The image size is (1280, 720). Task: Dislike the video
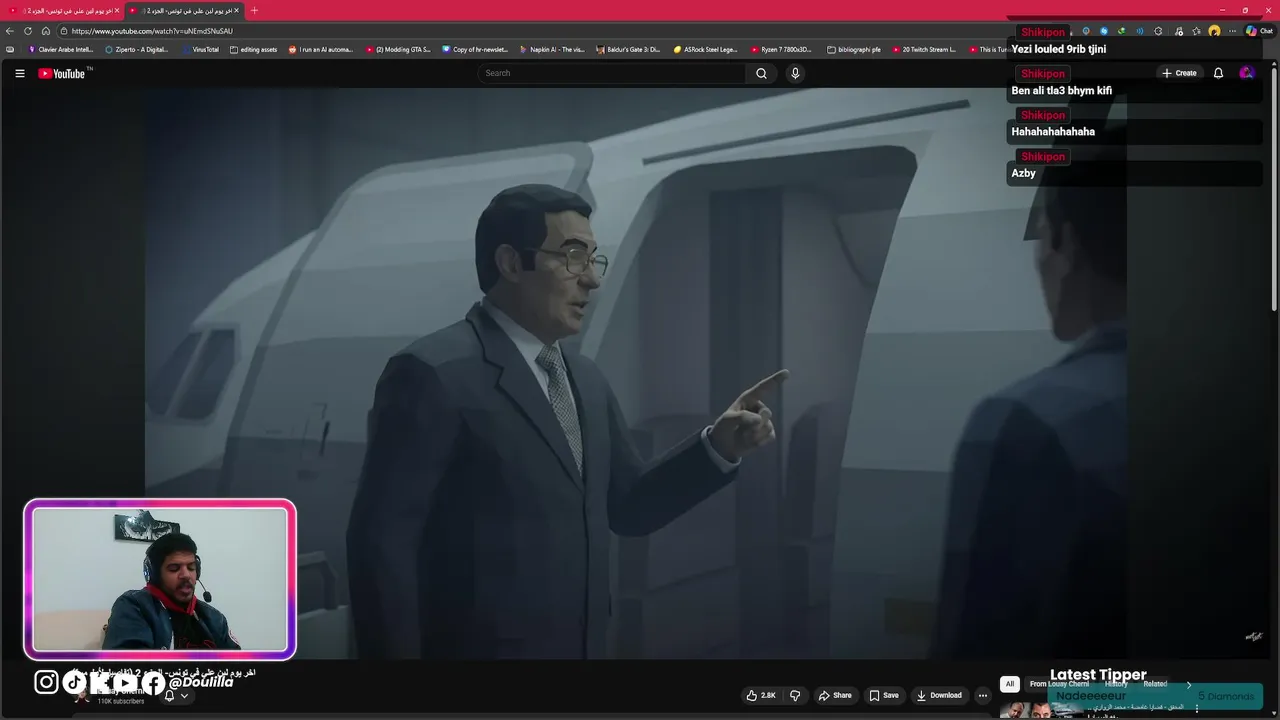795,695
